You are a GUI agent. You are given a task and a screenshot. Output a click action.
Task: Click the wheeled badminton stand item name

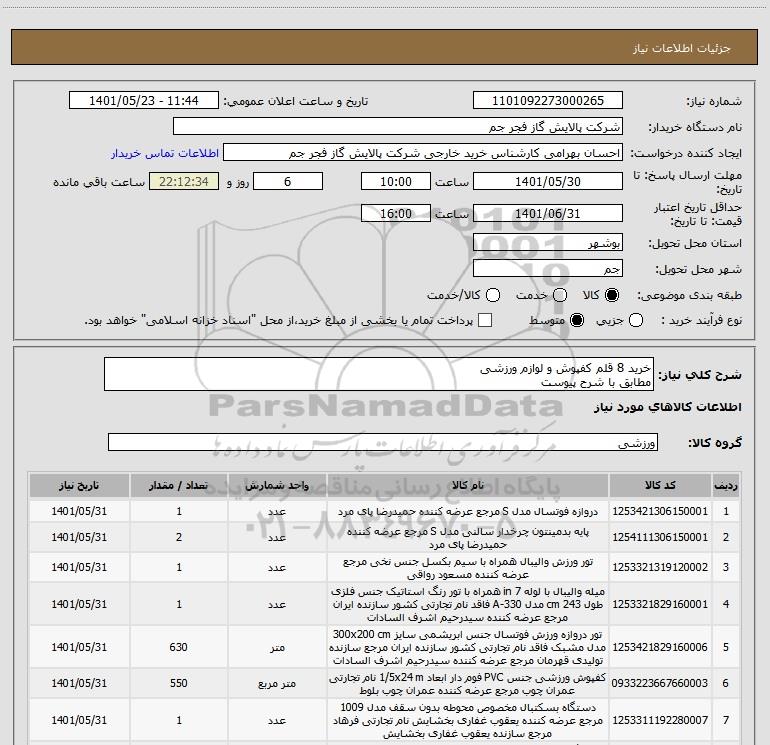pyautogui.click(x=468, y=538)
